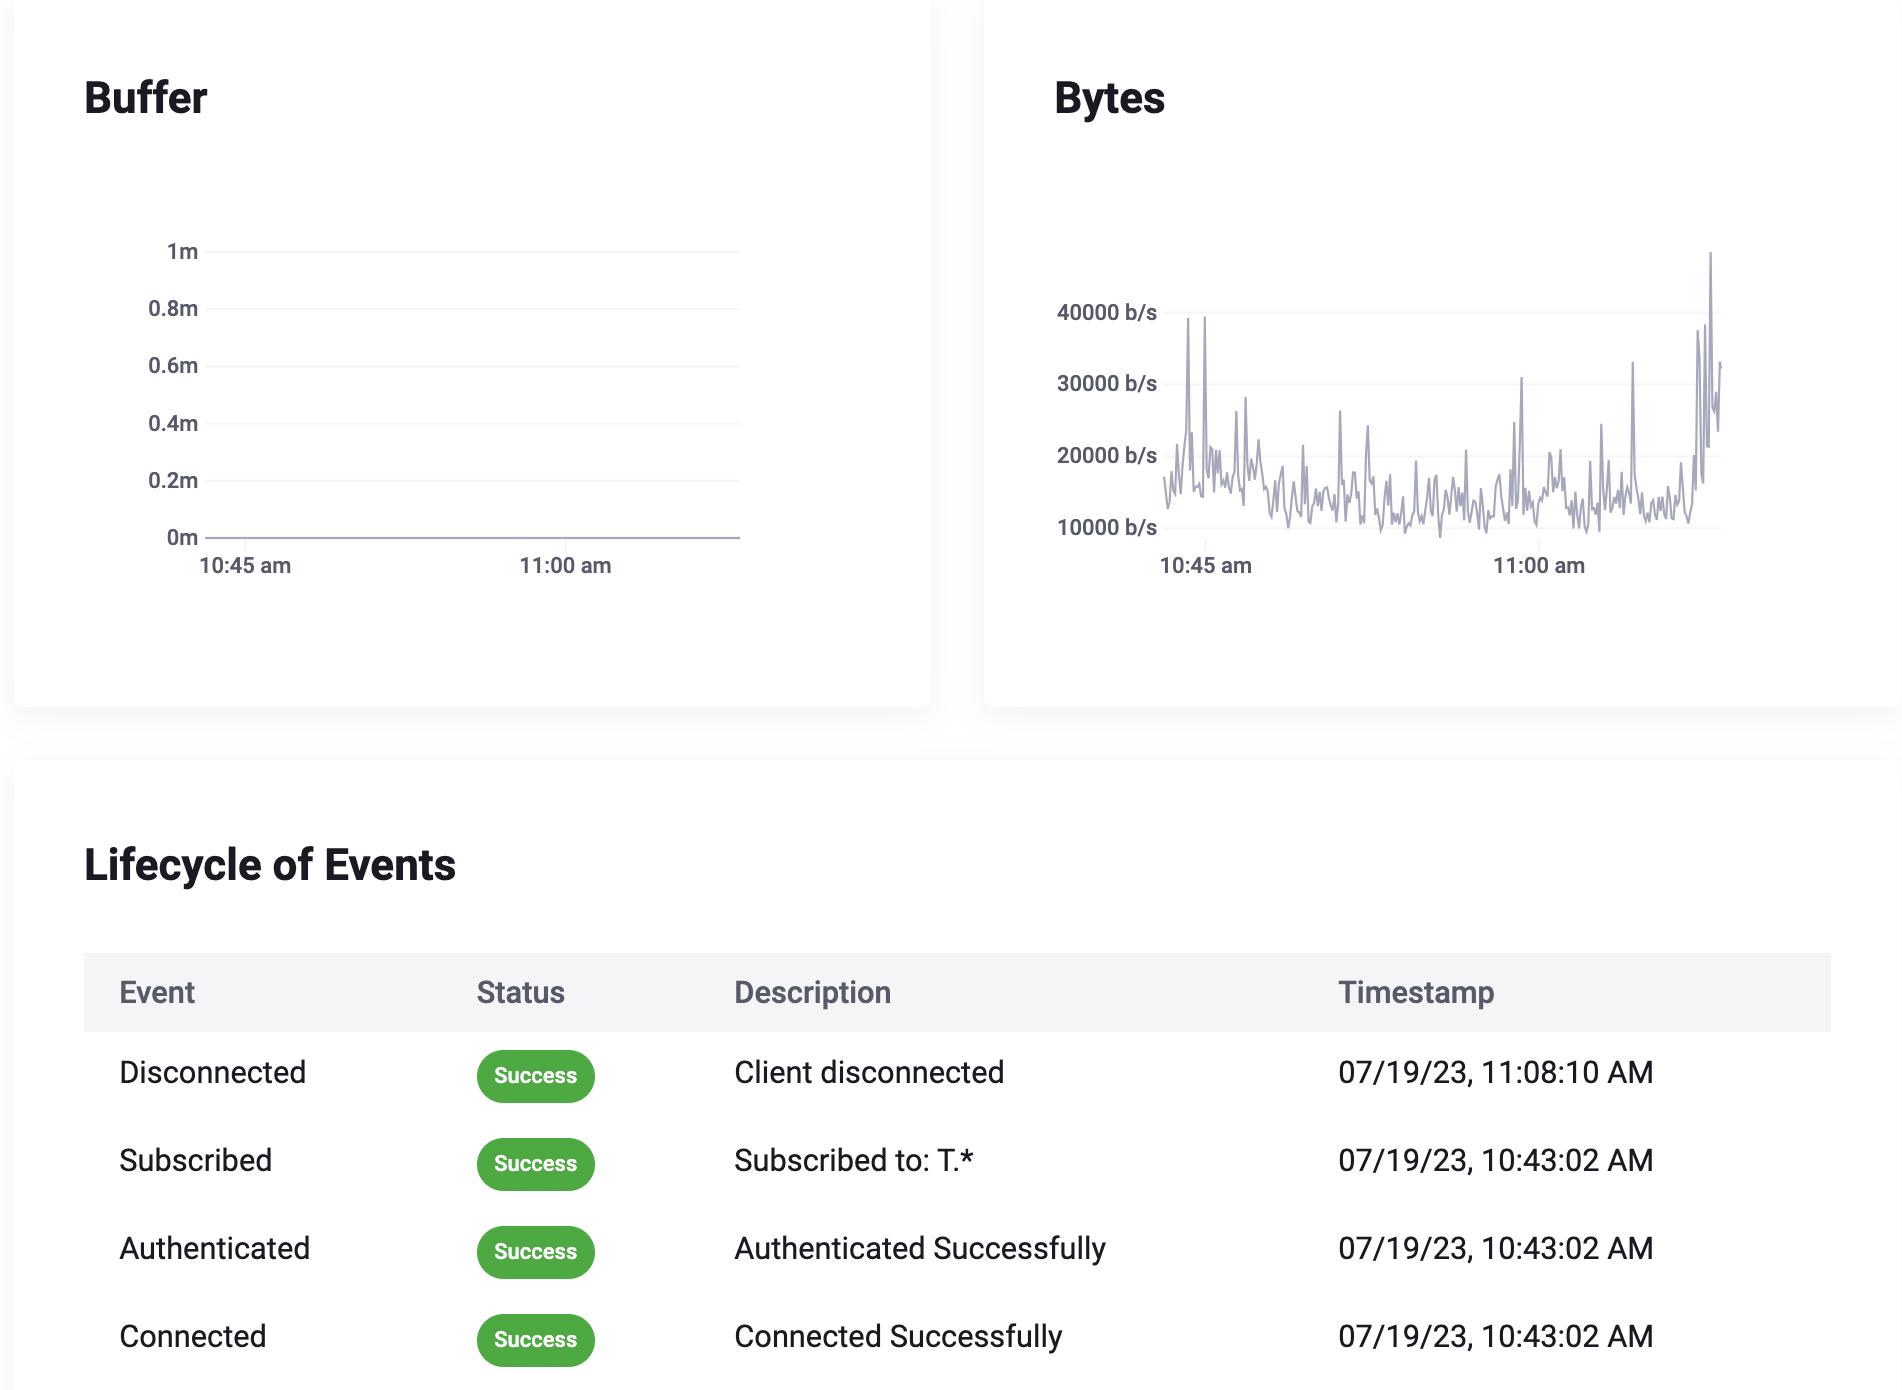Click the Bytes chart title

point(1109,98)
